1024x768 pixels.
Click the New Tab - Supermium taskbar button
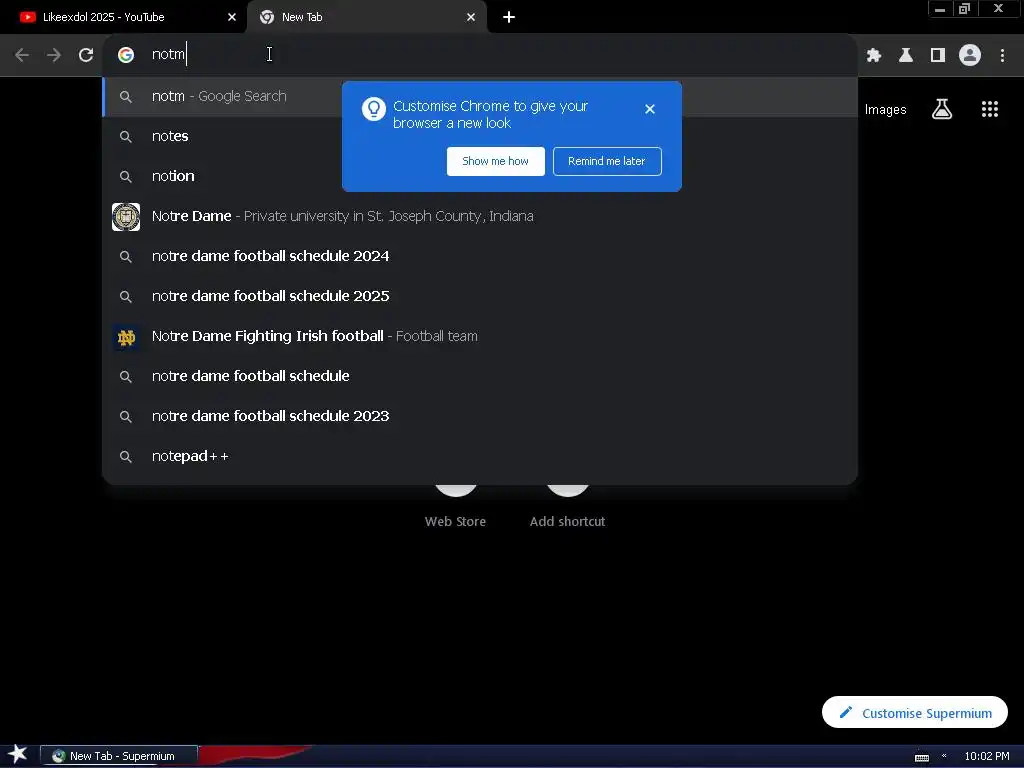click(x=119, y=756)
